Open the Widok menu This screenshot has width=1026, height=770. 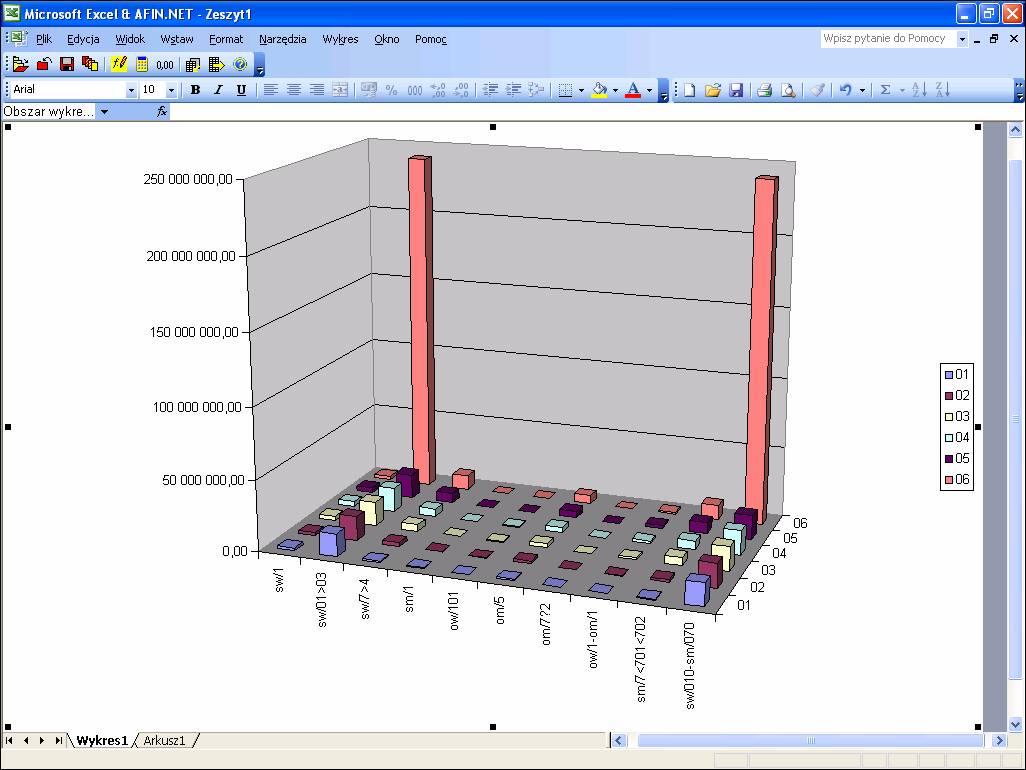coord(130,39)
